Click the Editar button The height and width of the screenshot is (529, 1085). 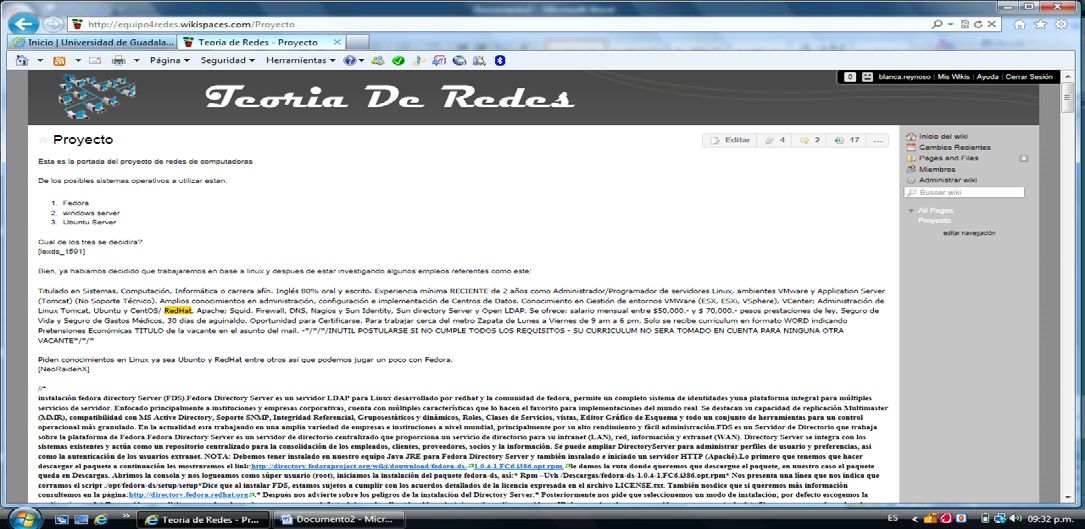click(x=729, y=140)
